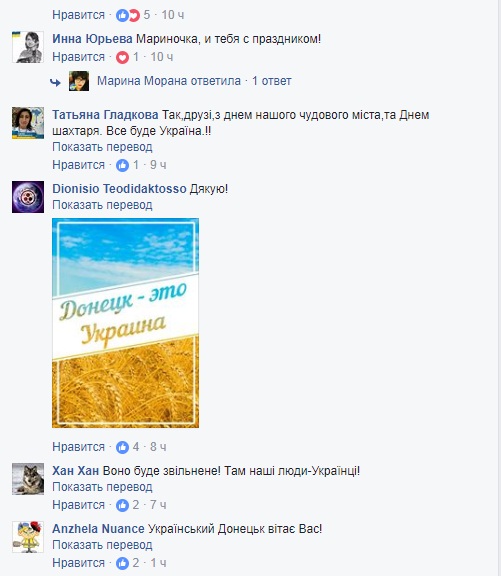
Task: Open Хан Хан's wolf avatar
Action: [28, 479]
